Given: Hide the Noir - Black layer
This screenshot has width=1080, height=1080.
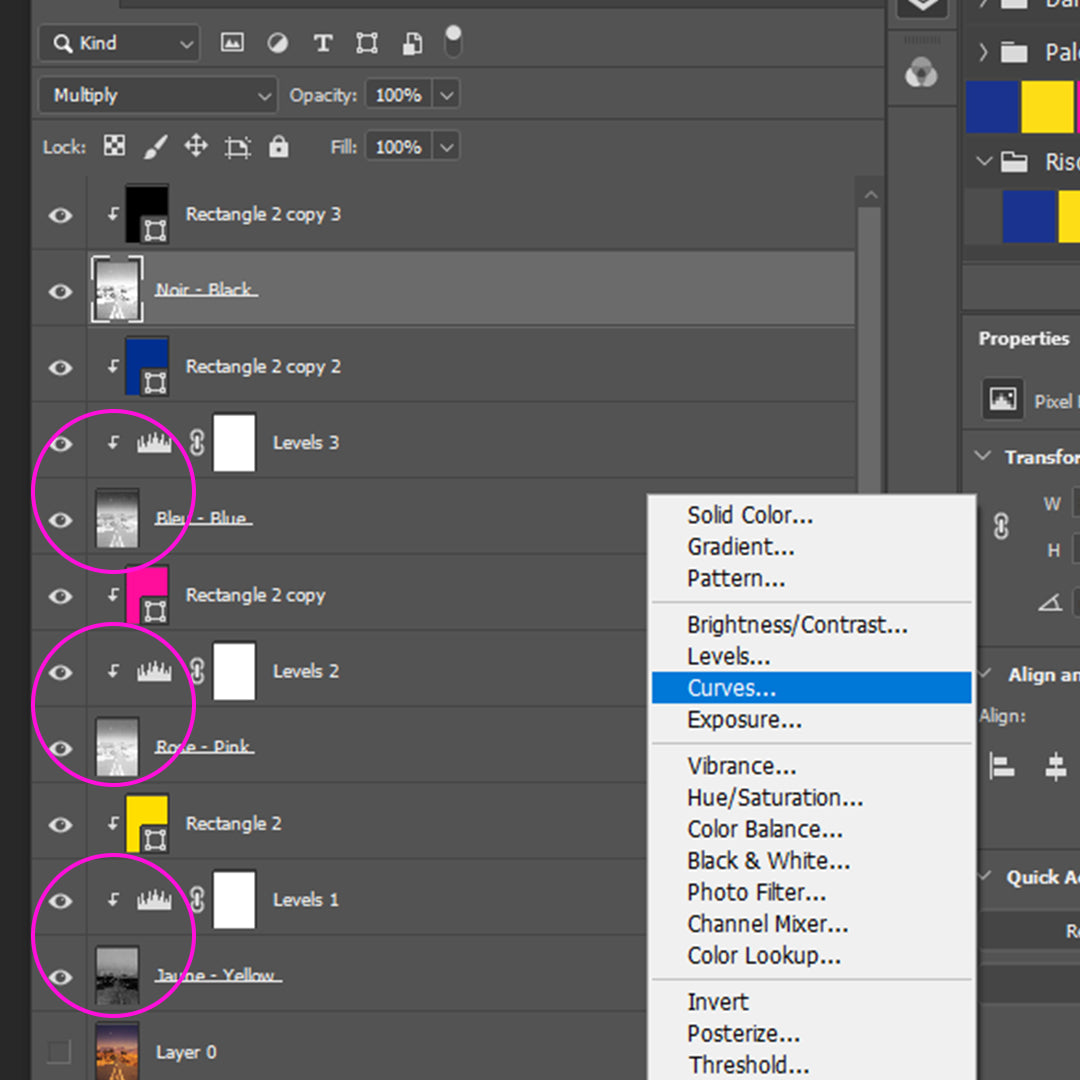Looking at the screenshot, I should point(60,291).
